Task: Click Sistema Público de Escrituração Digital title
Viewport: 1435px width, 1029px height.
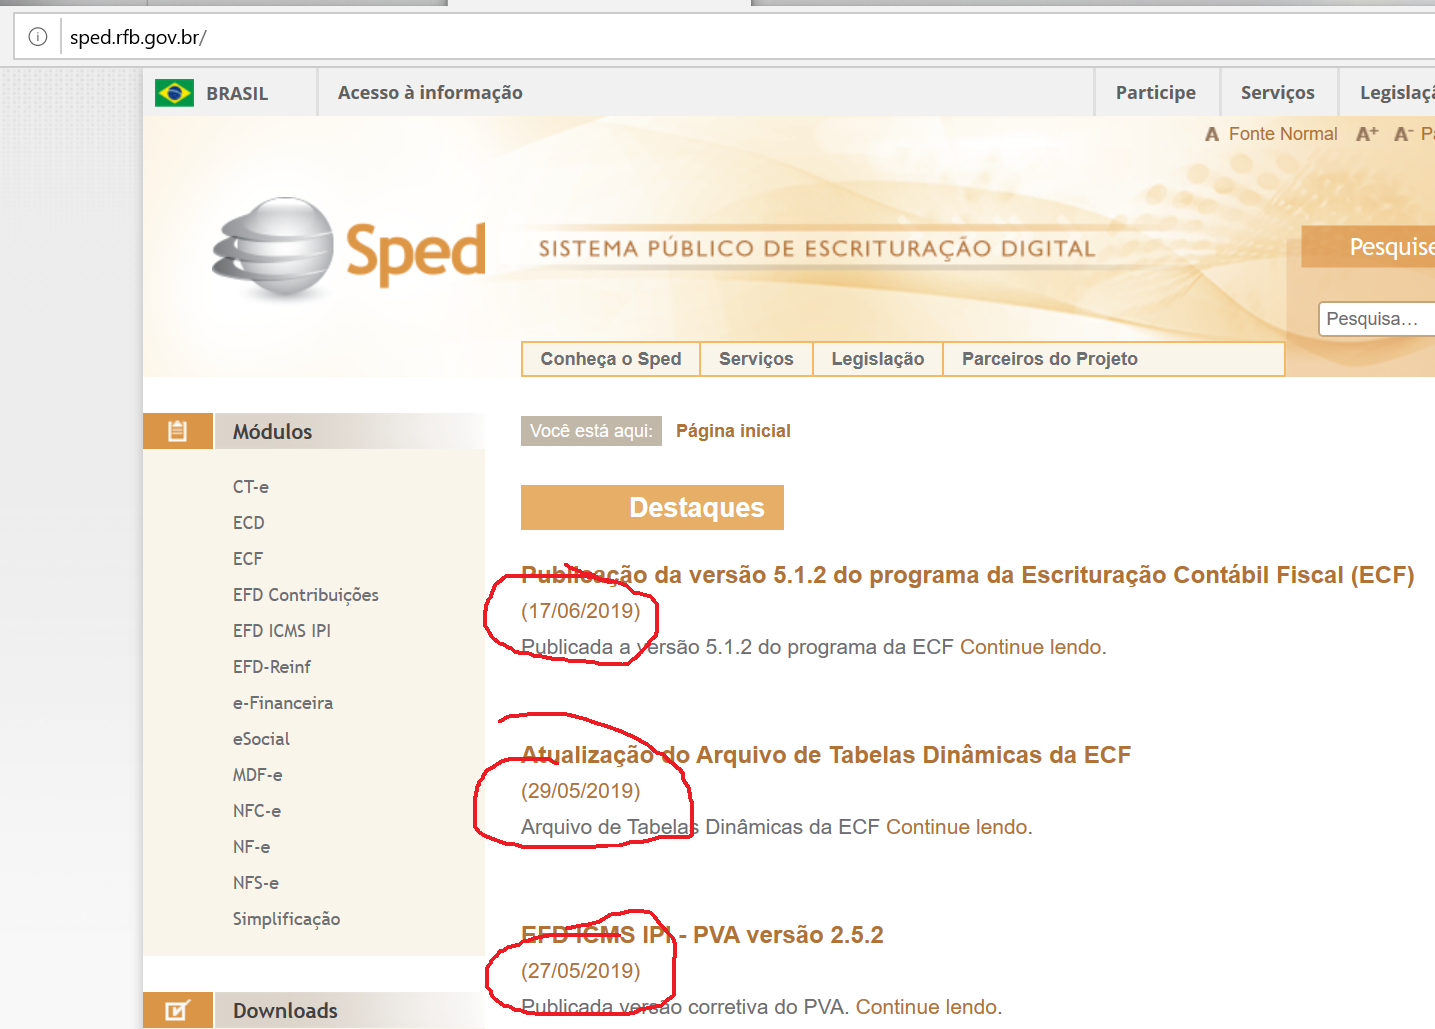Action: pos(817,248)
